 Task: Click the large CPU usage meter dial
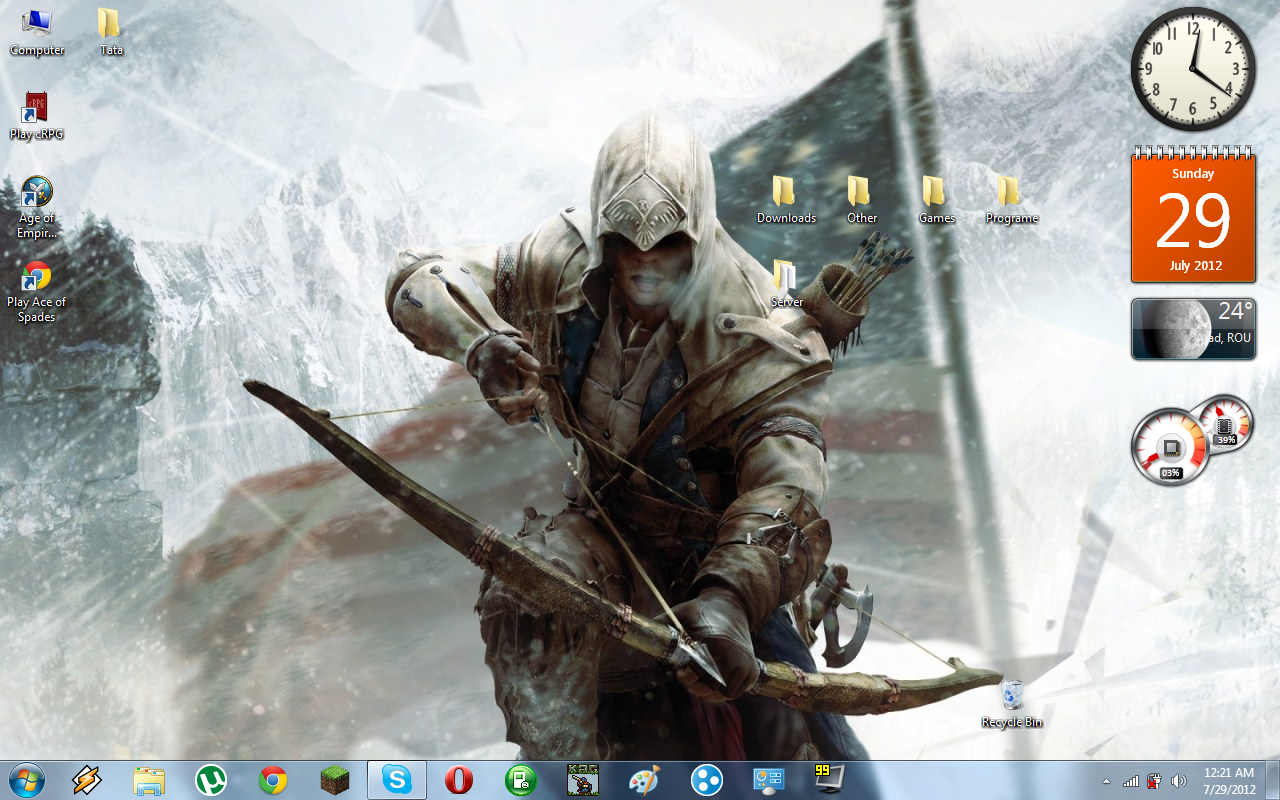click(1169, 447)
